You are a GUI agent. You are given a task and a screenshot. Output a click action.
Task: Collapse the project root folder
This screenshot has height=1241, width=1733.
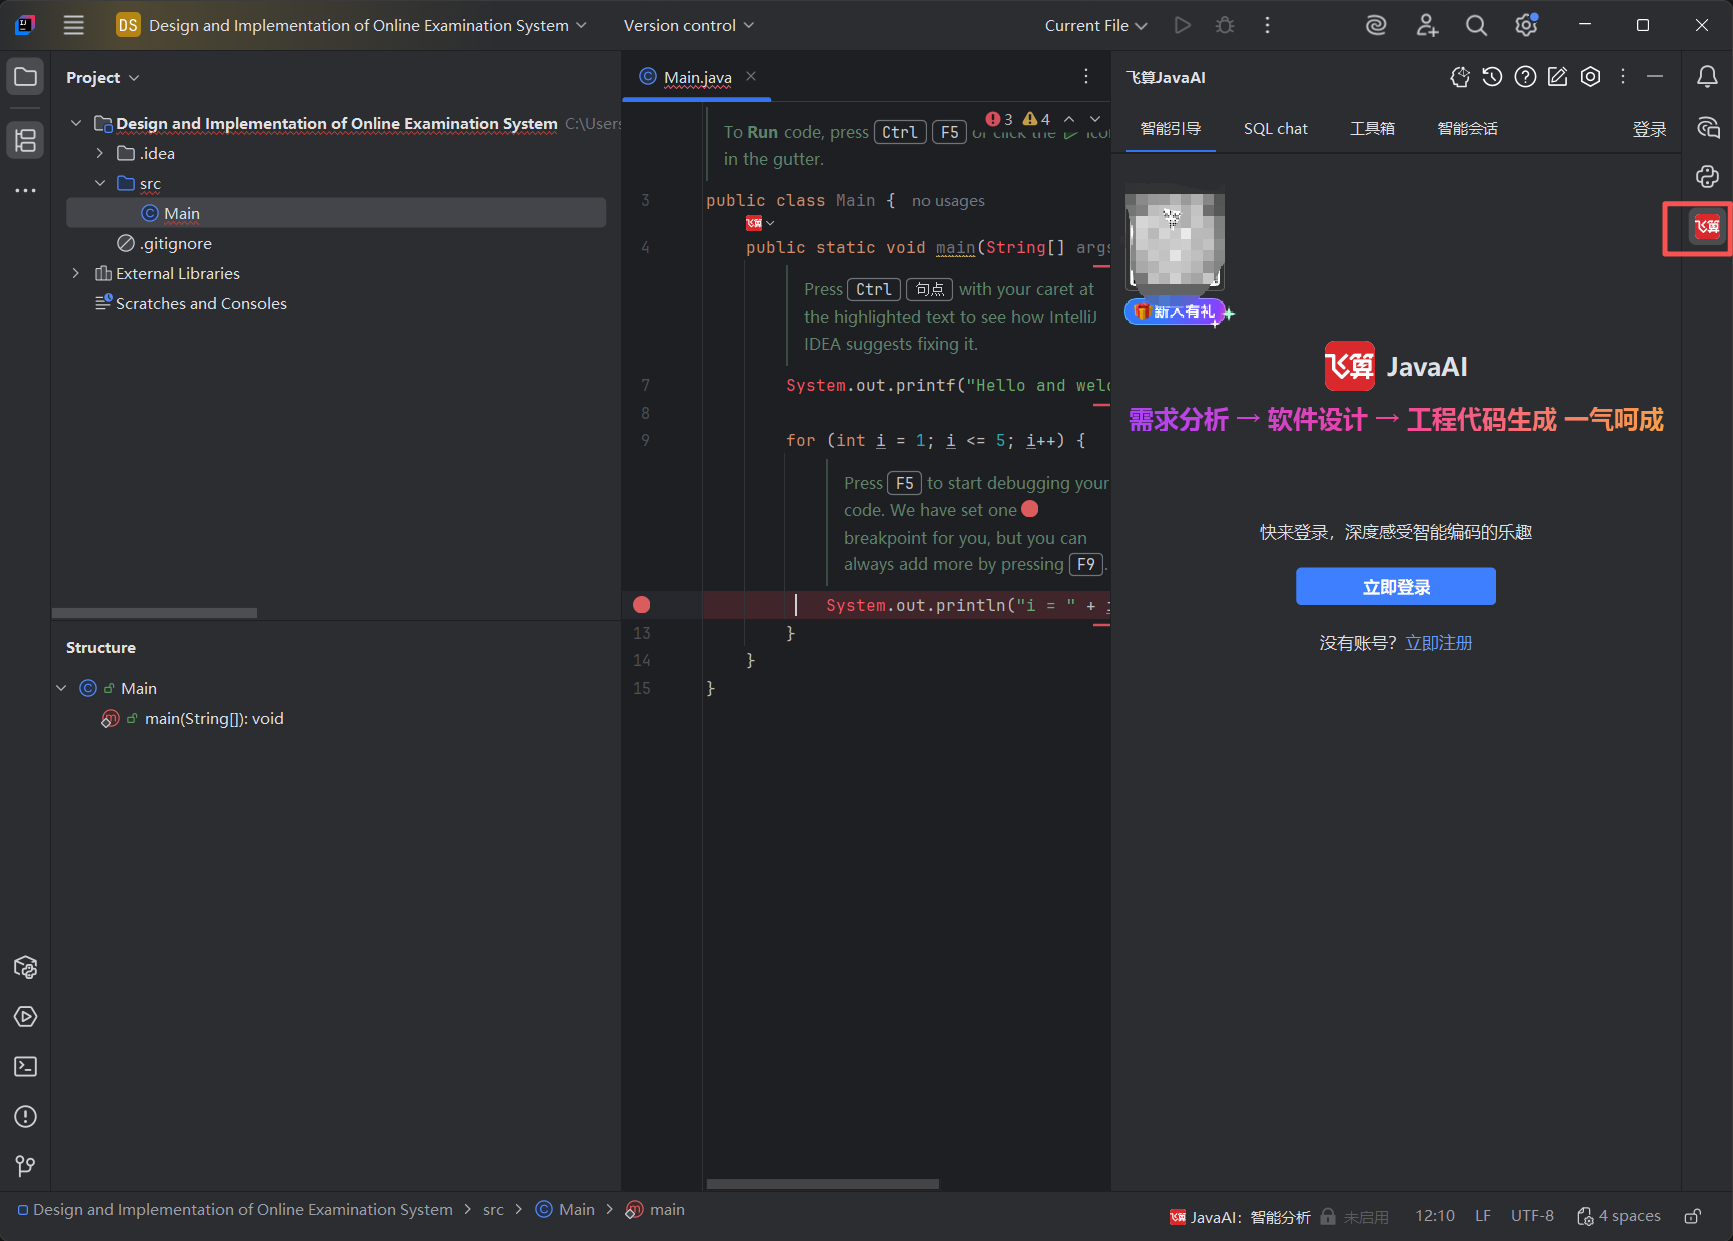pyautogui.click(x=76, y=123)
